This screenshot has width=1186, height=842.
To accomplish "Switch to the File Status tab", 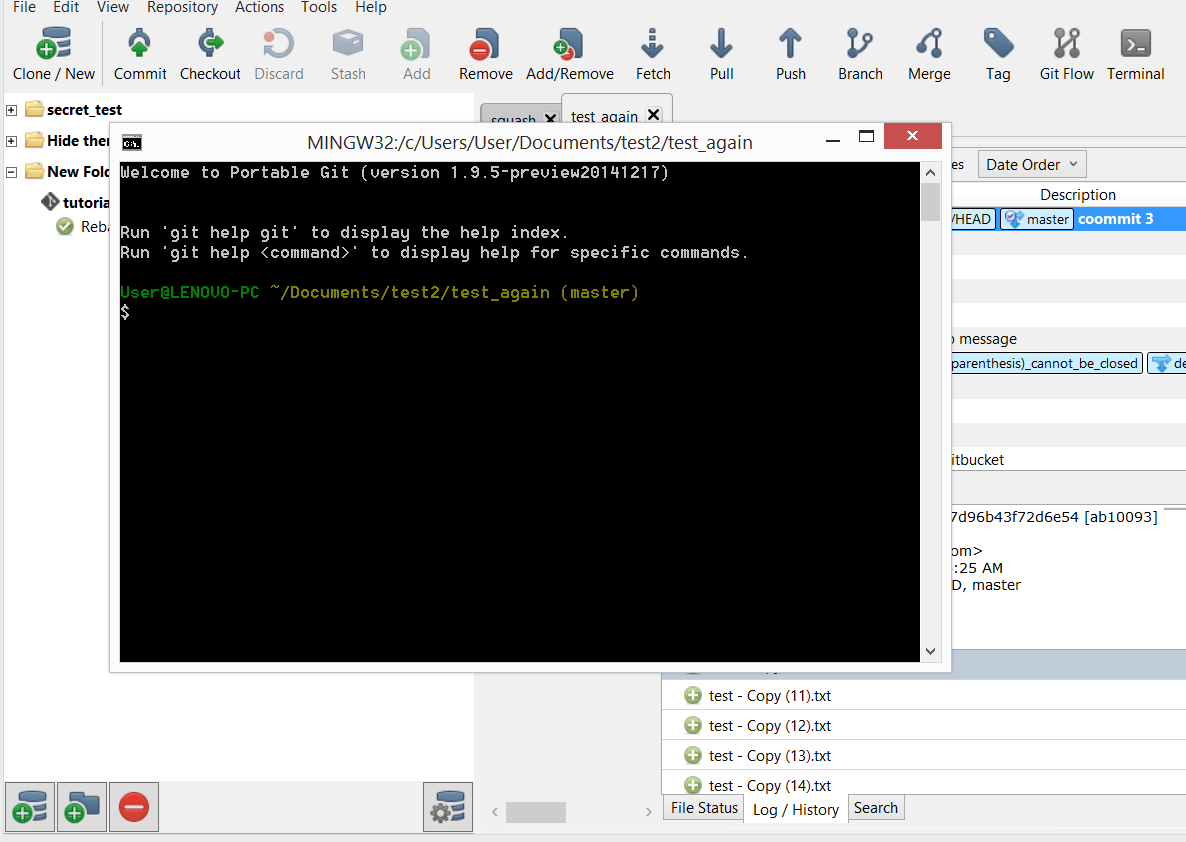I will tap(704, 808).
